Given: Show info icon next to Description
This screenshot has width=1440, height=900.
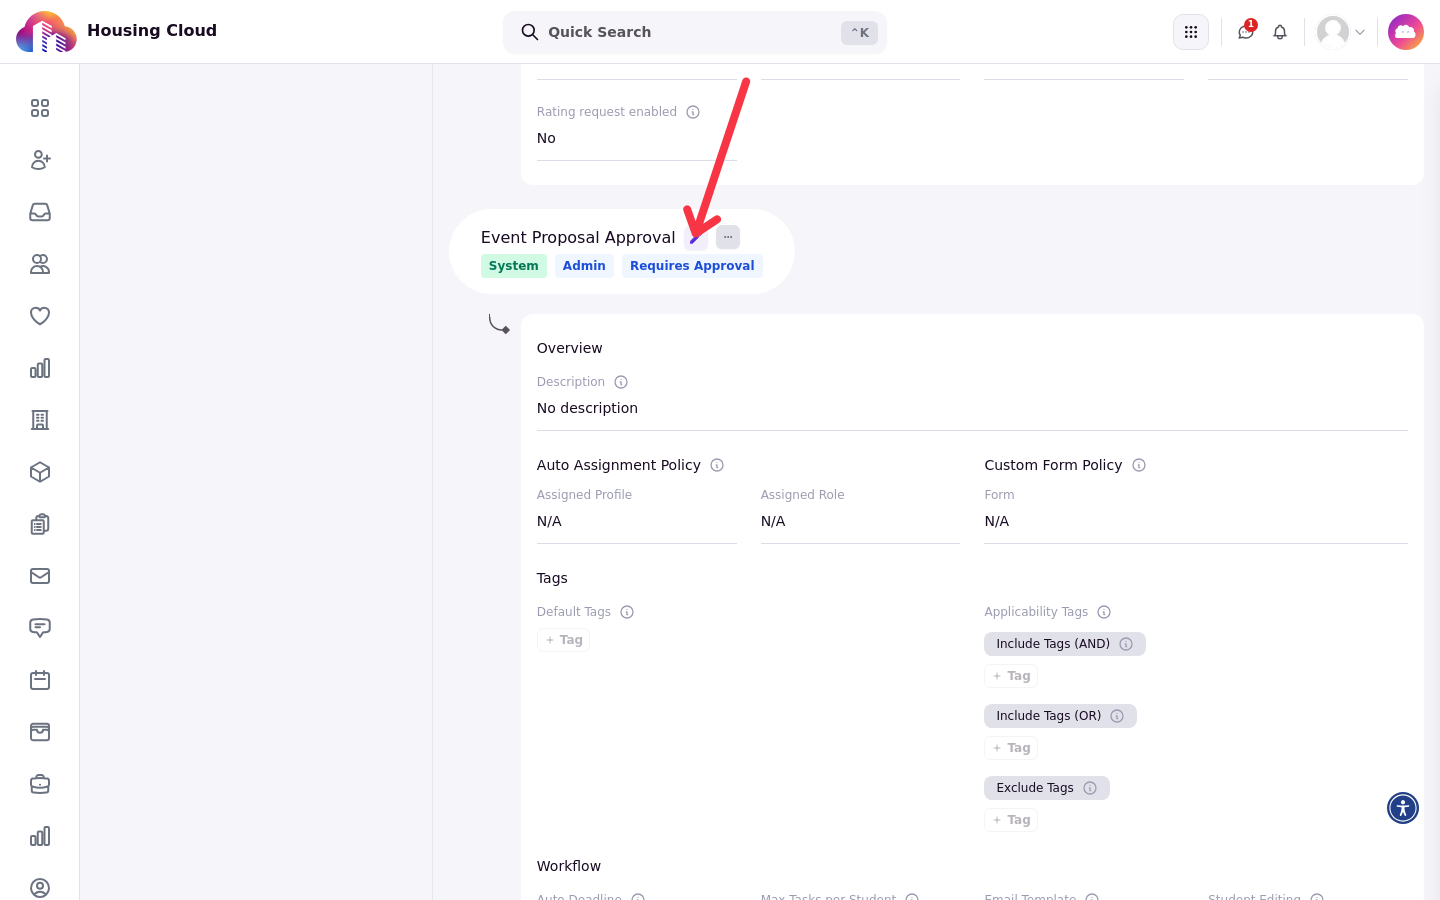Looking at the screenshot, I should [x=621, y=382].
